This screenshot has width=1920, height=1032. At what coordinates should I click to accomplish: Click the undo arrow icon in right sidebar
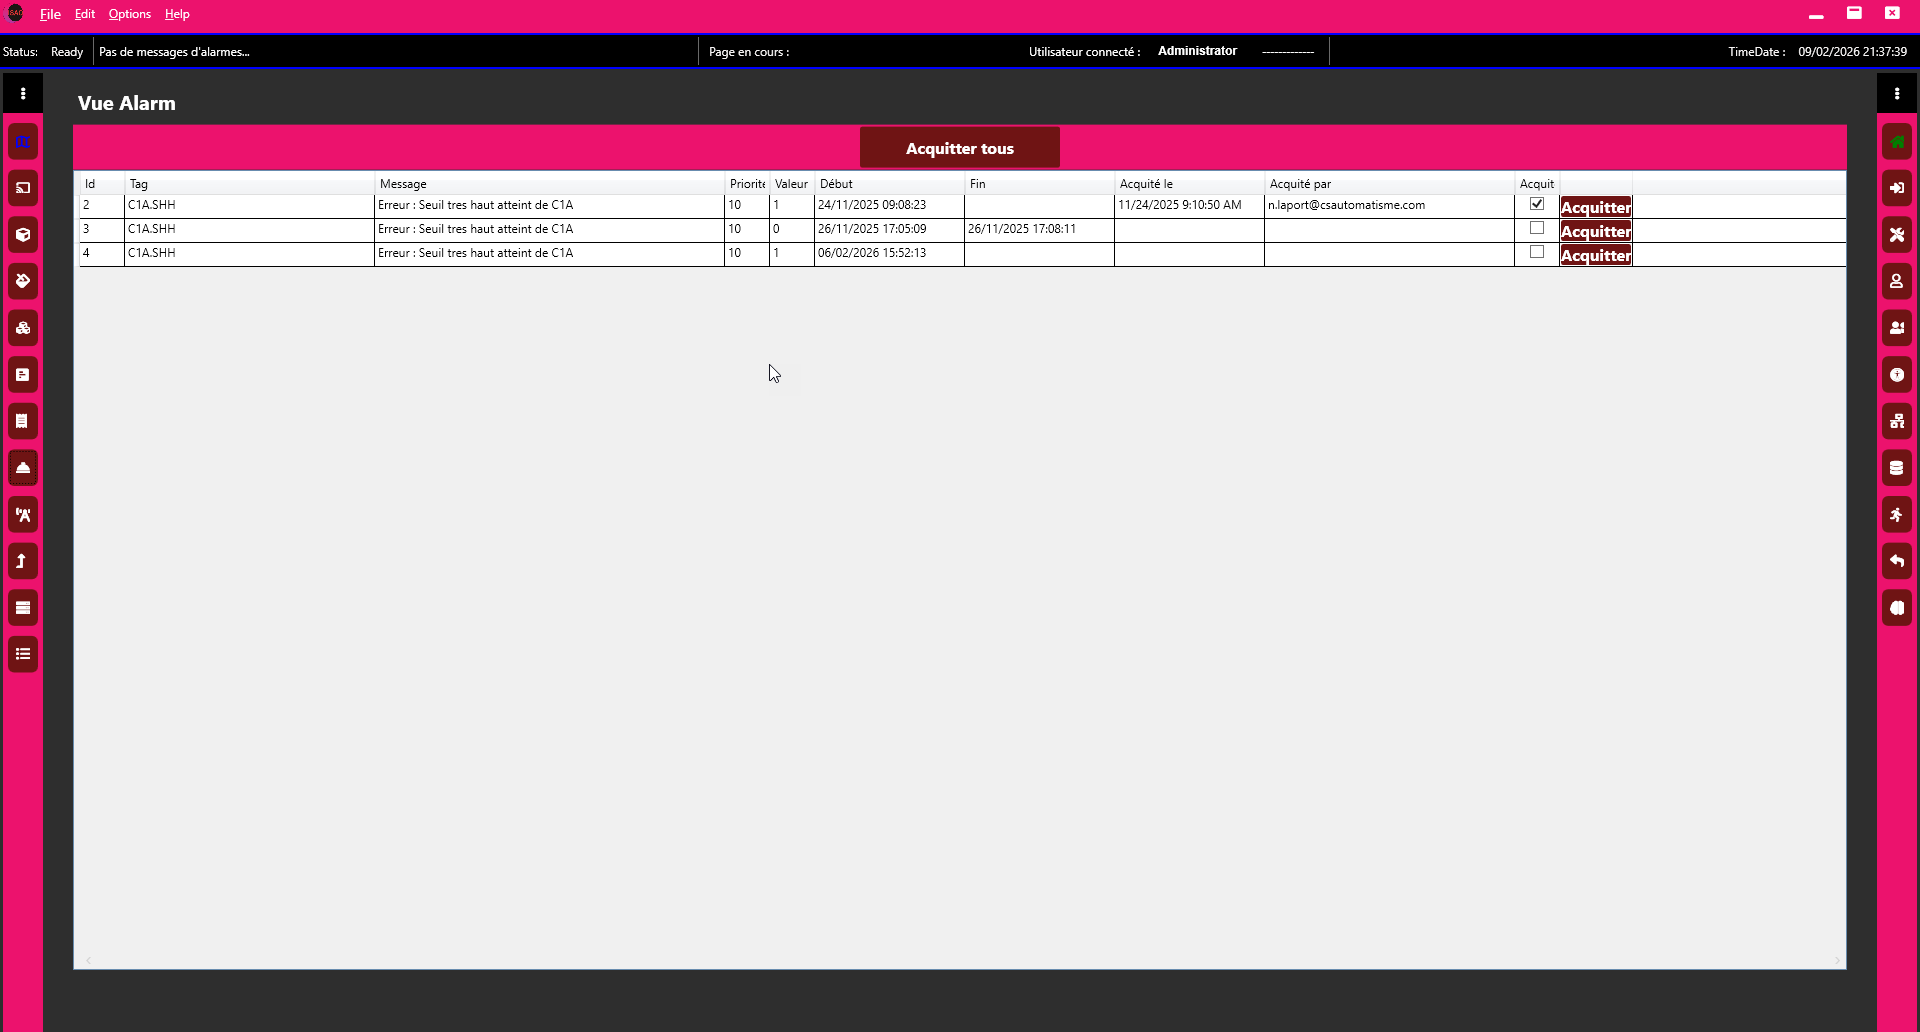[x=1896, y=561]
